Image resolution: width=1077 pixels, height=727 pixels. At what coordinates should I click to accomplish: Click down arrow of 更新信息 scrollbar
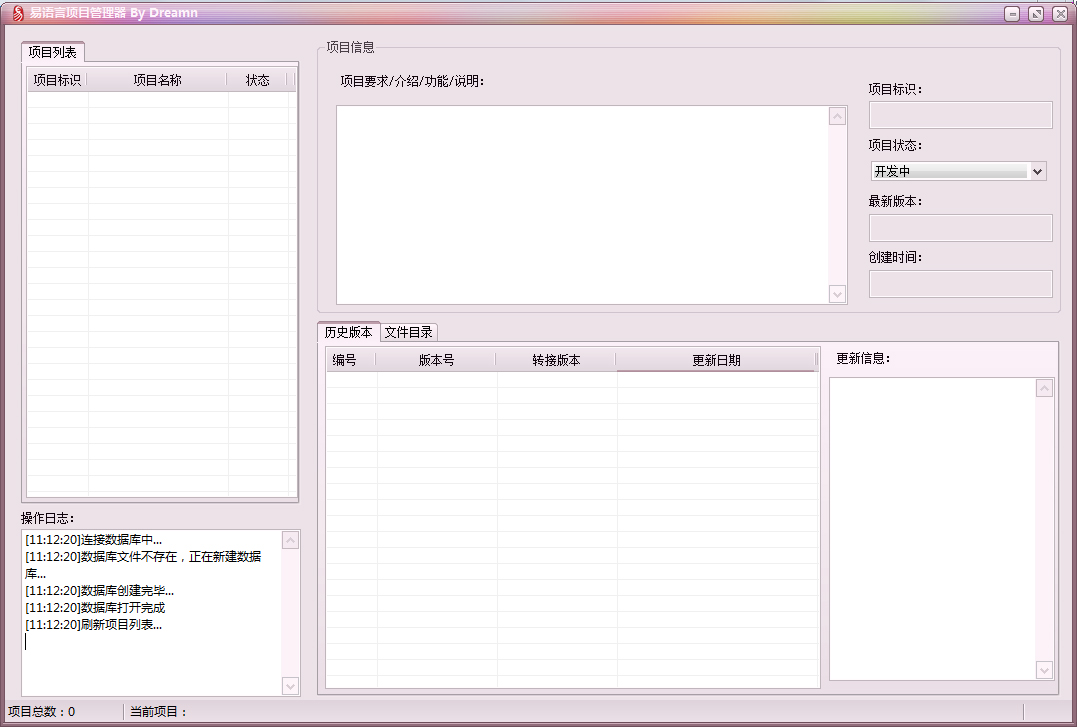[1044, 670]
